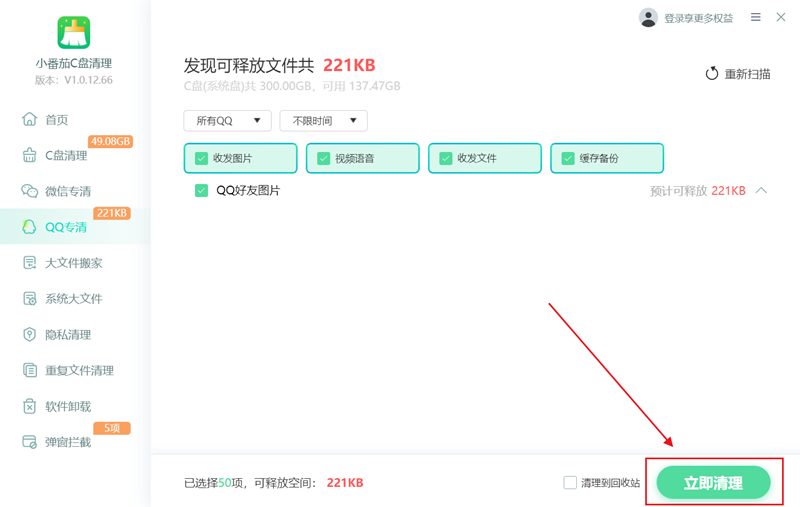
Task: Click the 重新扫描 link
Action: coord(747,74)
